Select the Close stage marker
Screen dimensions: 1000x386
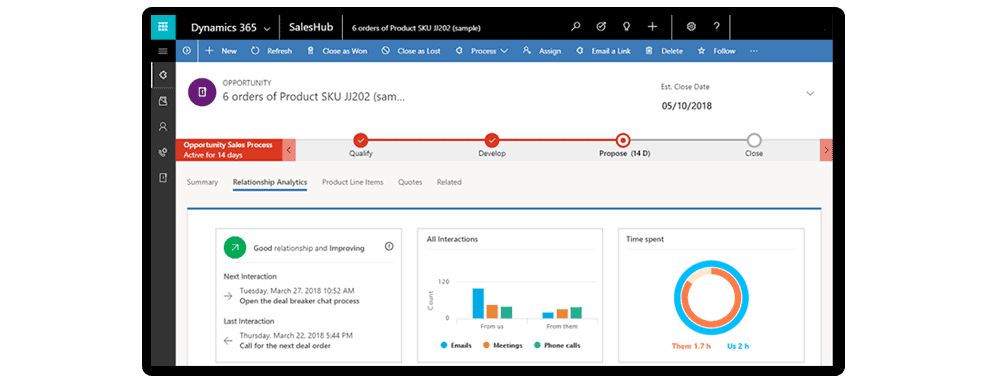(x=754, y=140)
